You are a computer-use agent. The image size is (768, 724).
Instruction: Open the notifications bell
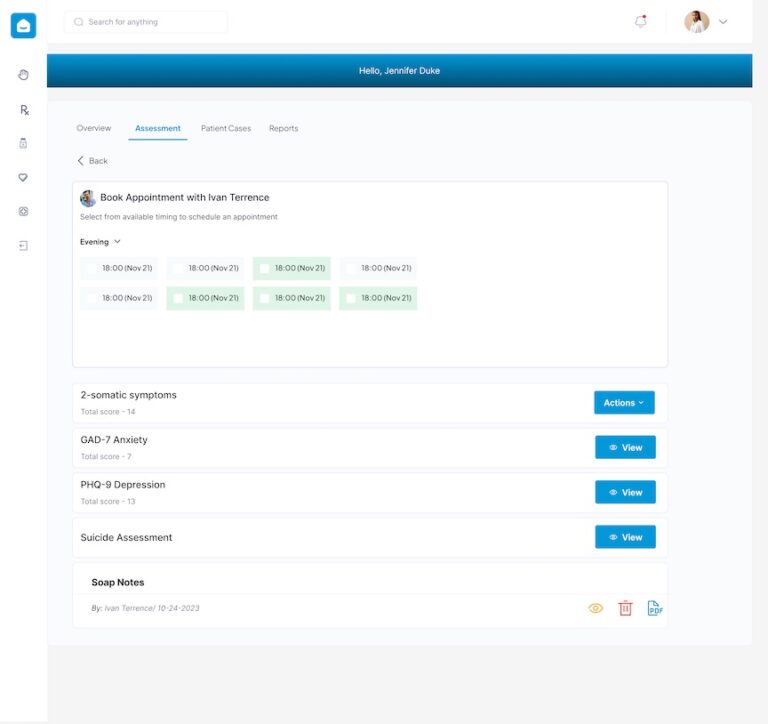pyautogui.click(x=641, y=22)
